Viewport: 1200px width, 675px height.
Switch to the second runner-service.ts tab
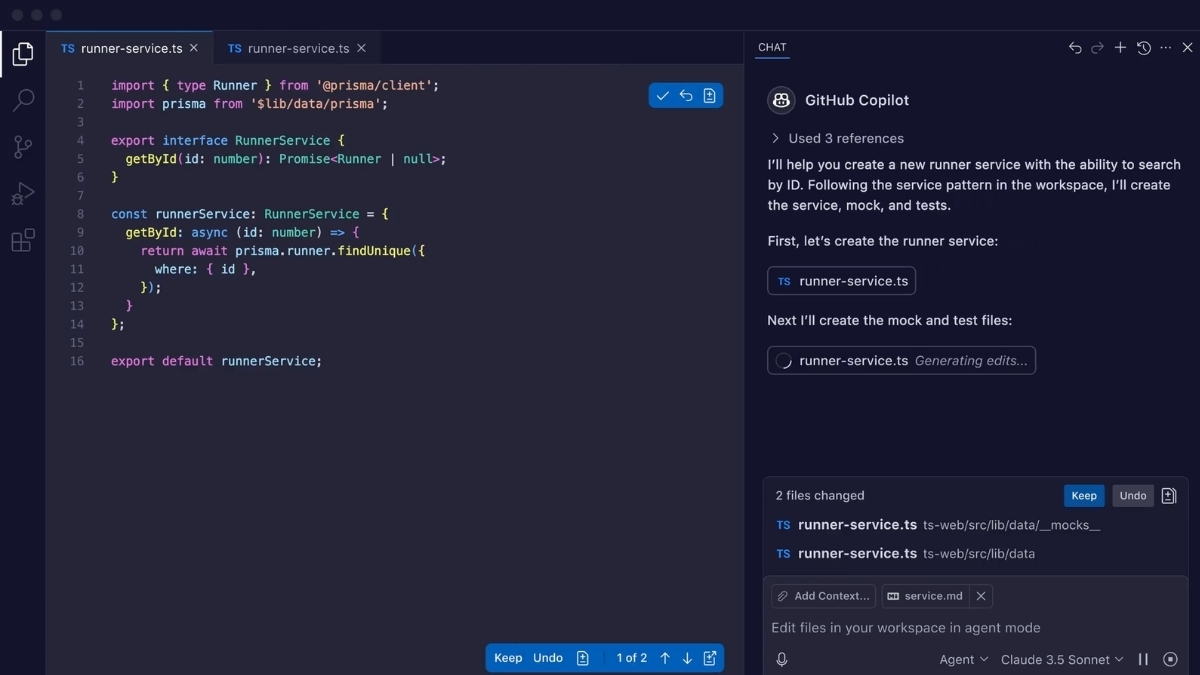[298, 48]
